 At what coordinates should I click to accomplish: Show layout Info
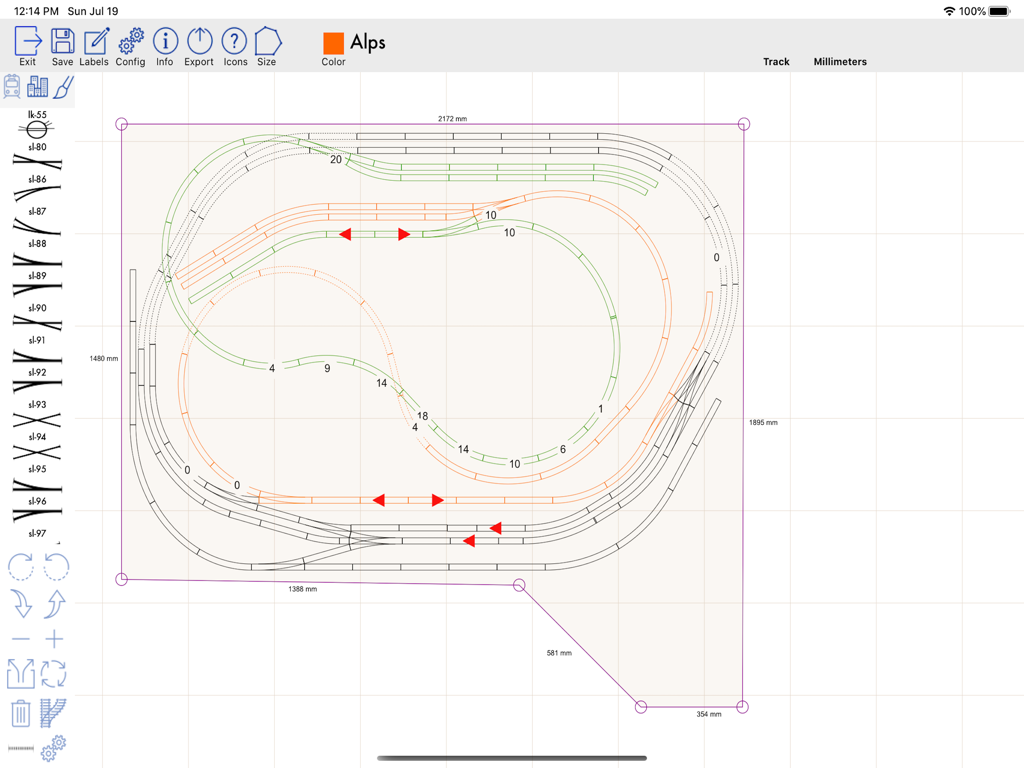(165, 43)
